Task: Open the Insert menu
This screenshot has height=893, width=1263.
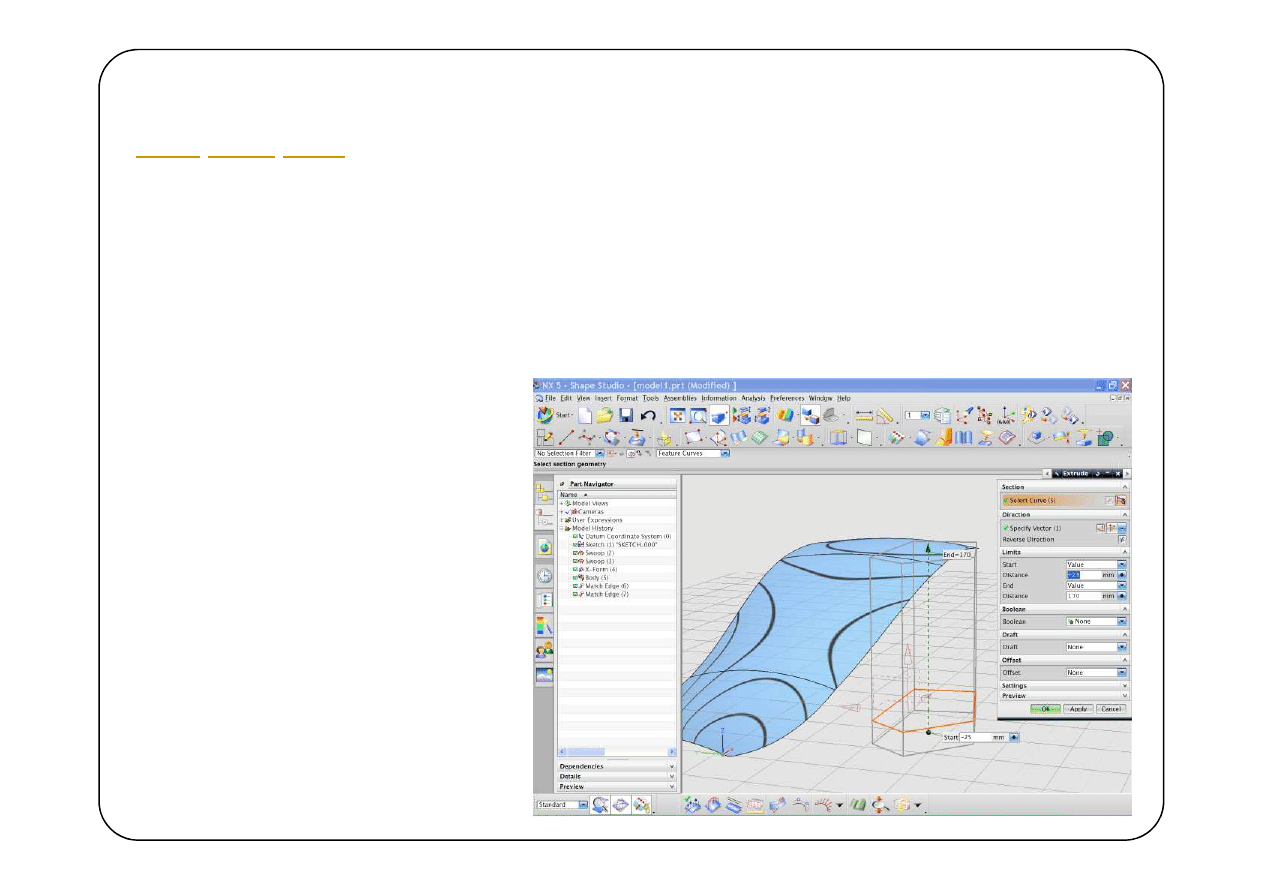Action: [603, 398]
